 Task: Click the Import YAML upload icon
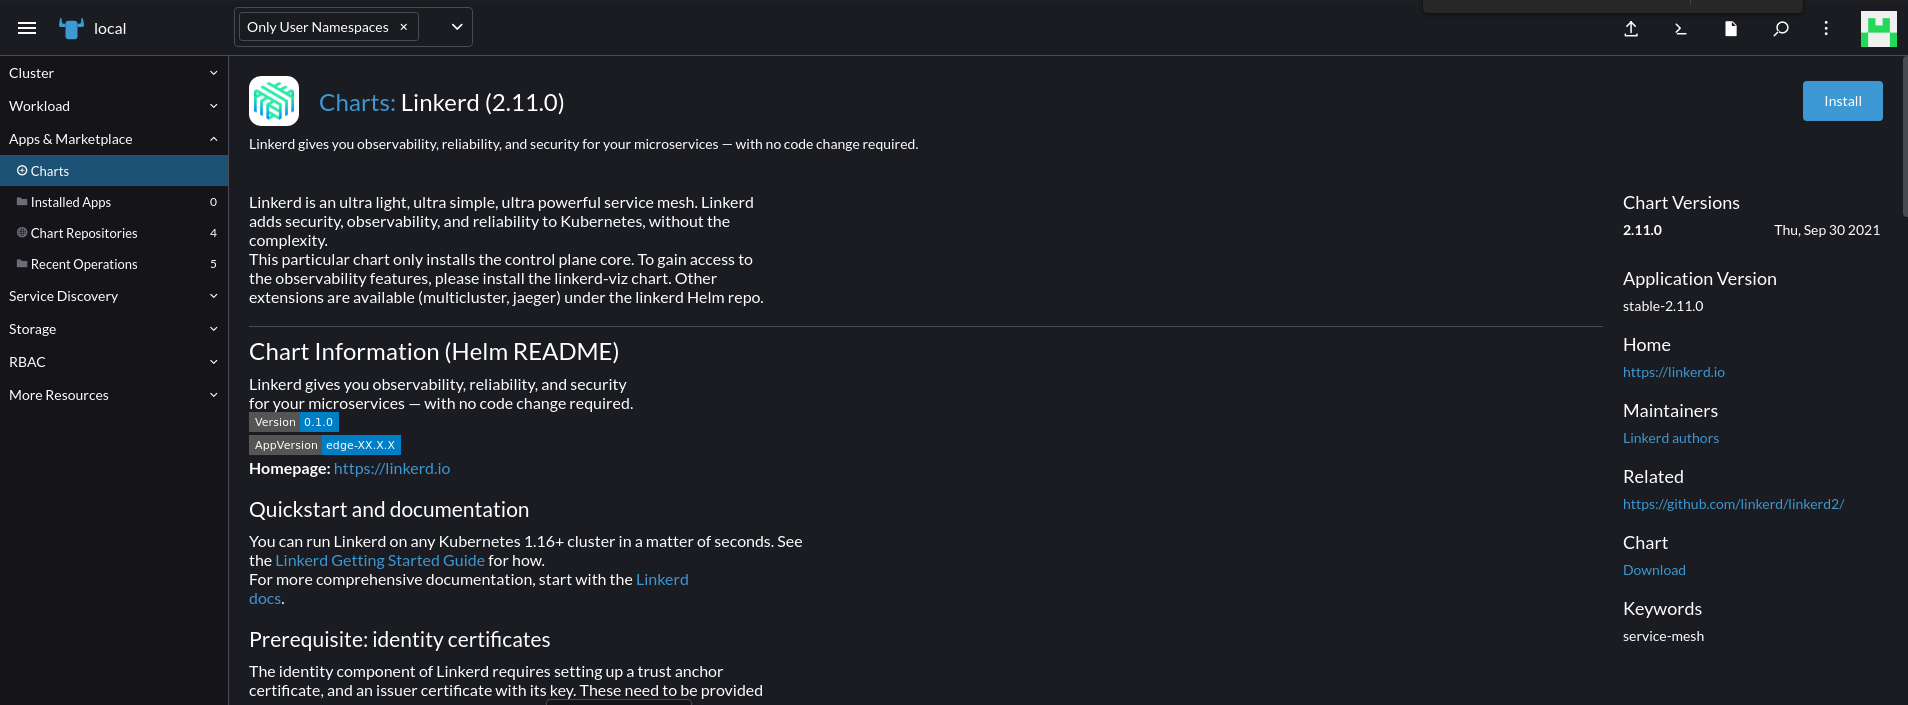[x=1631, y=29]
